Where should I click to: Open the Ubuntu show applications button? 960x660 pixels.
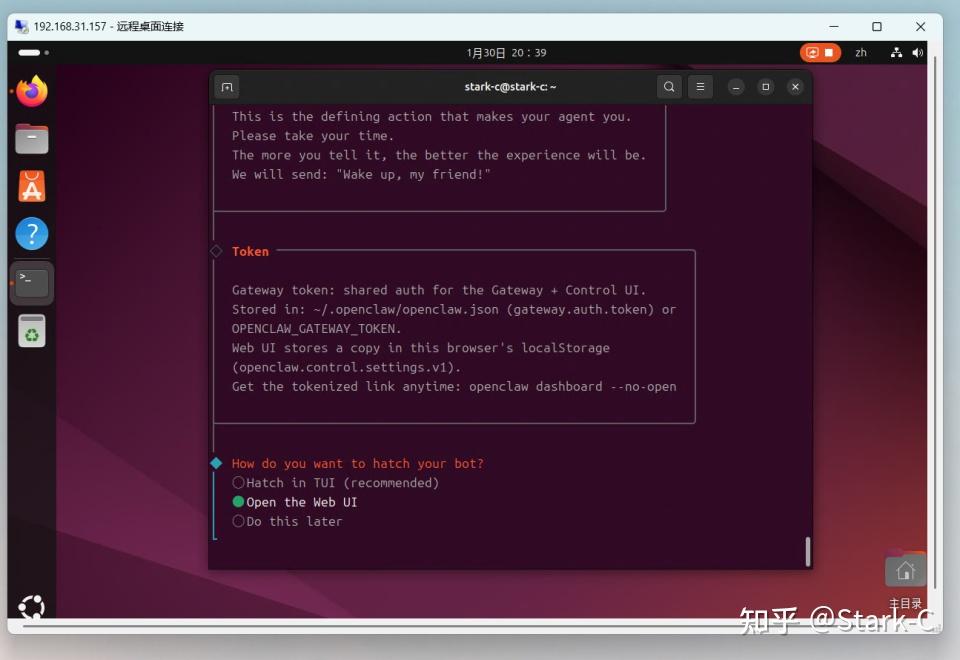coord(32,606)
